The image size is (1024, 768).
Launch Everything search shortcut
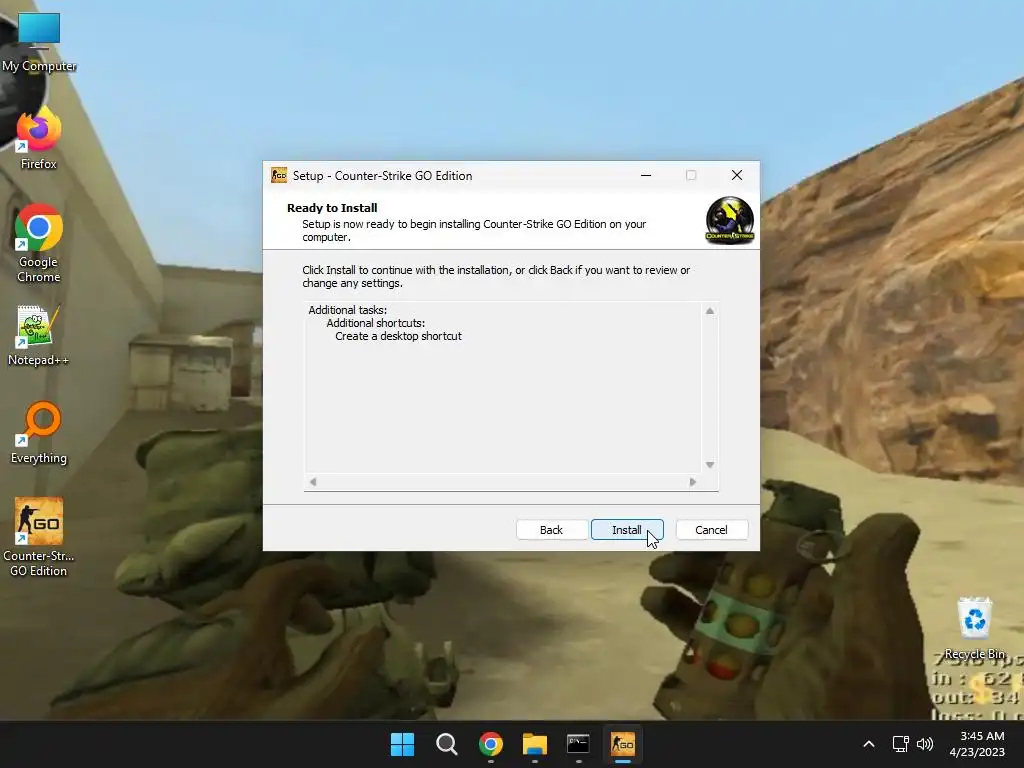[x=39, y=432]
